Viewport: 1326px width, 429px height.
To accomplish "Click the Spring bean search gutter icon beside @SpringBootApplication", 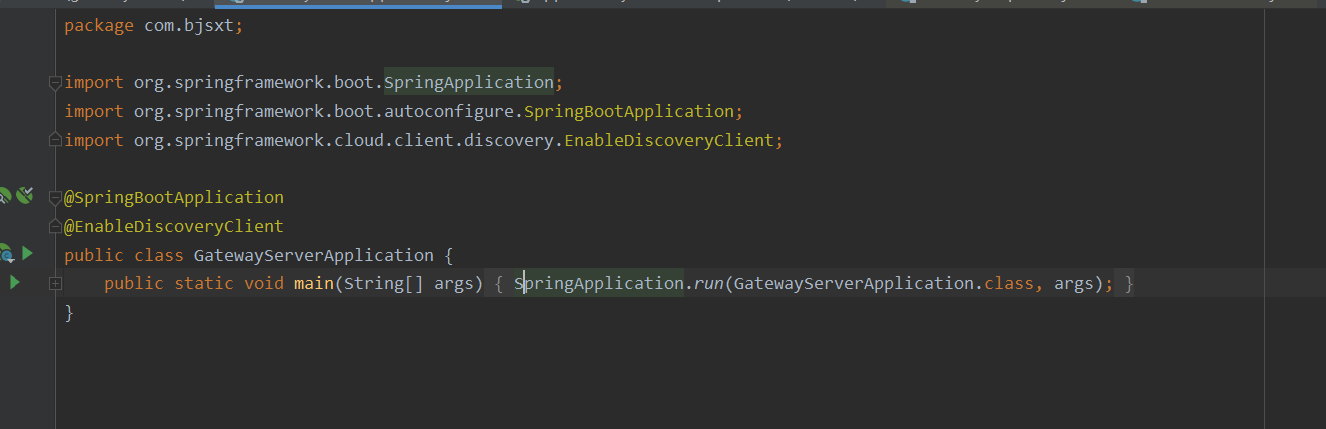I will tap(4, 195).
